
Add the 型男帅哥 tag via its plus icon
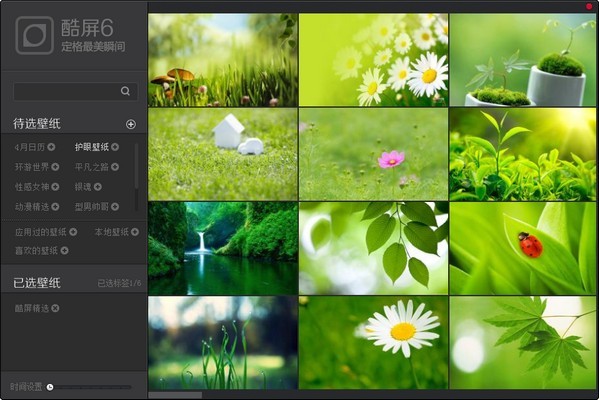(115, 207)
